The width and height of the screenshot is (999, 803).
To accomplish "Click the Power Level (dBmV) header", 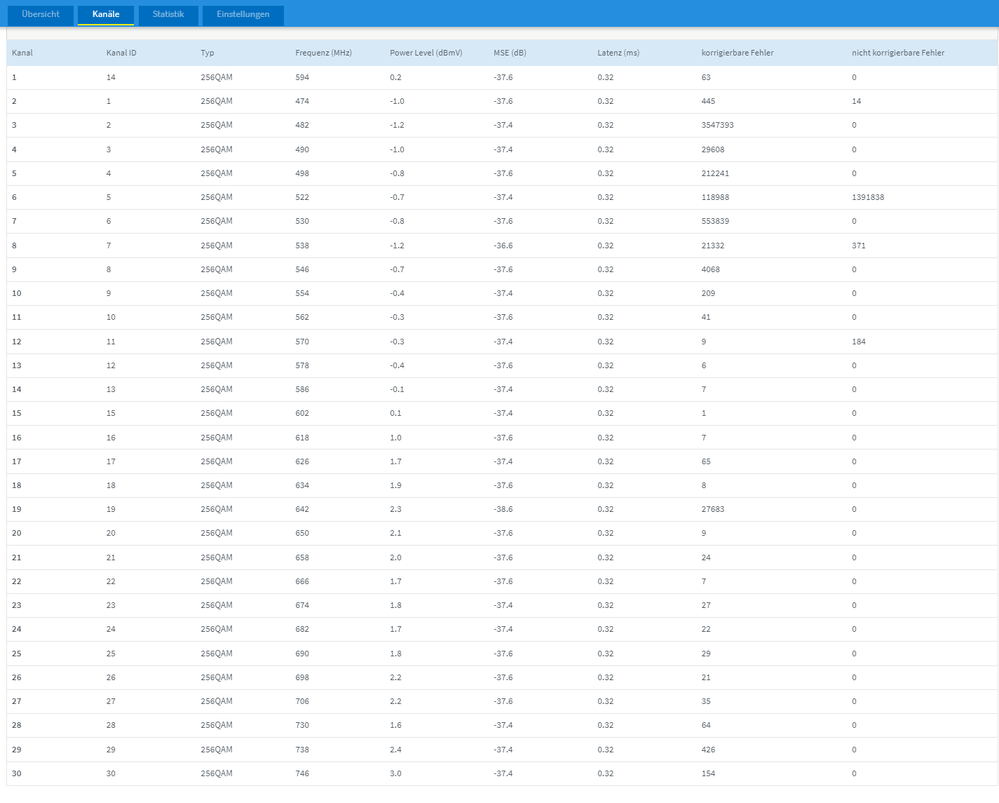I will pyautogui.click(x=426, y=53).
